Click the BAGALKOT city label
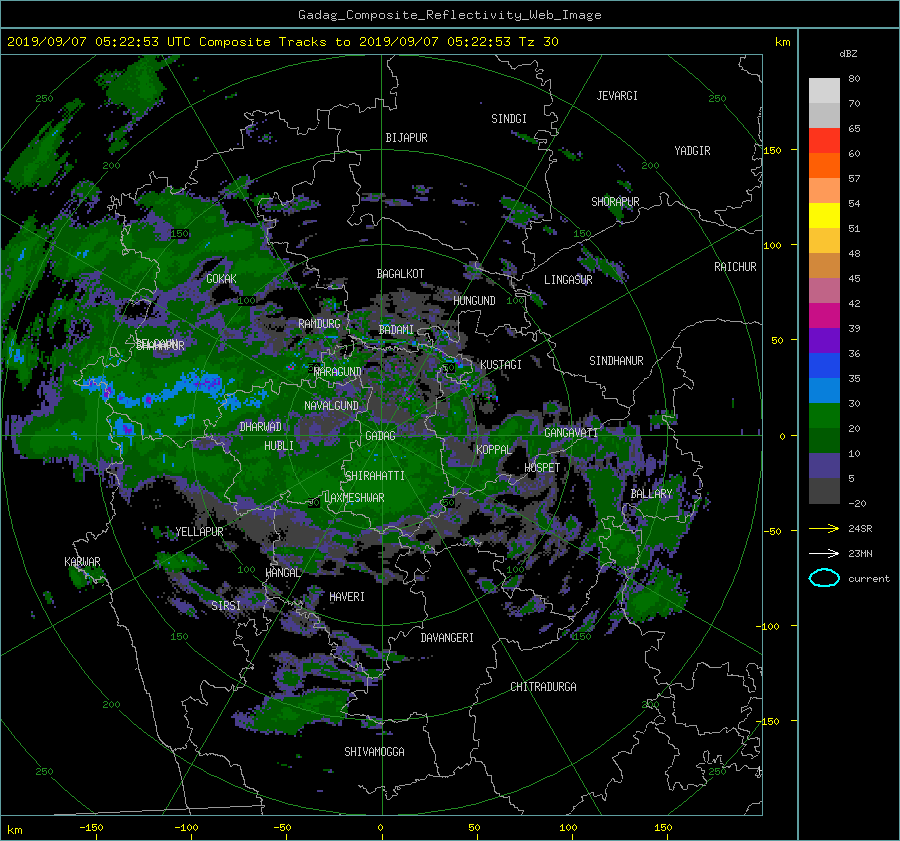 pos(400,274)
